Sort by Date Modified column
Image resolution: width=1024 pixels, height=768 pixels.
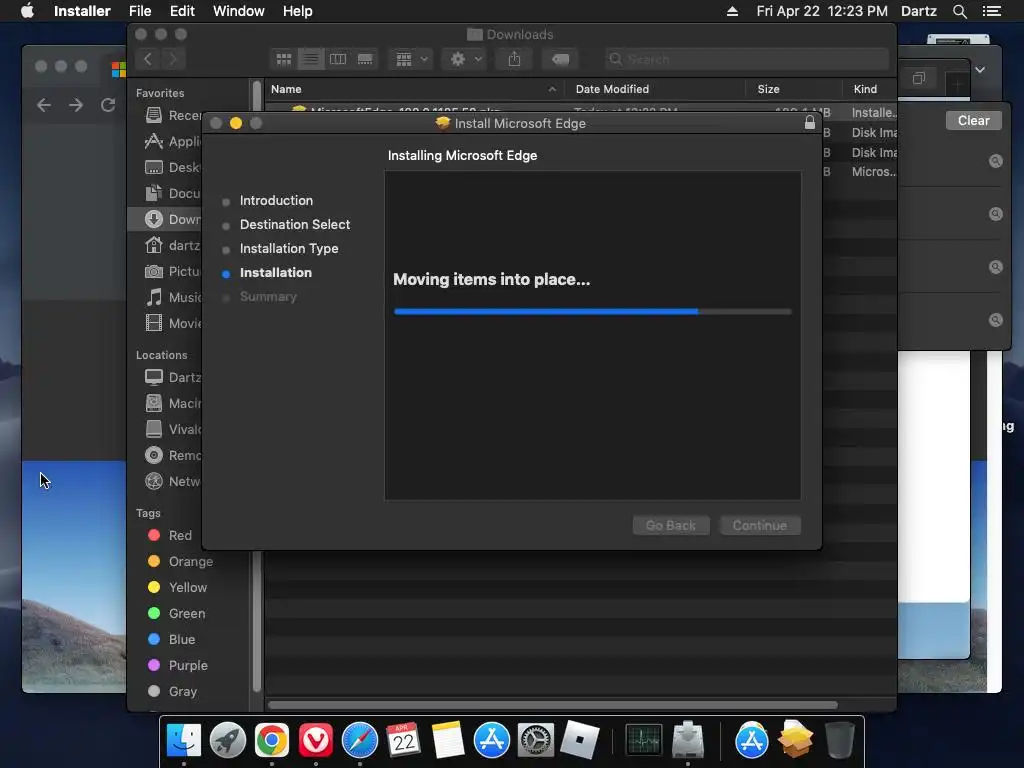coord(612,89)
